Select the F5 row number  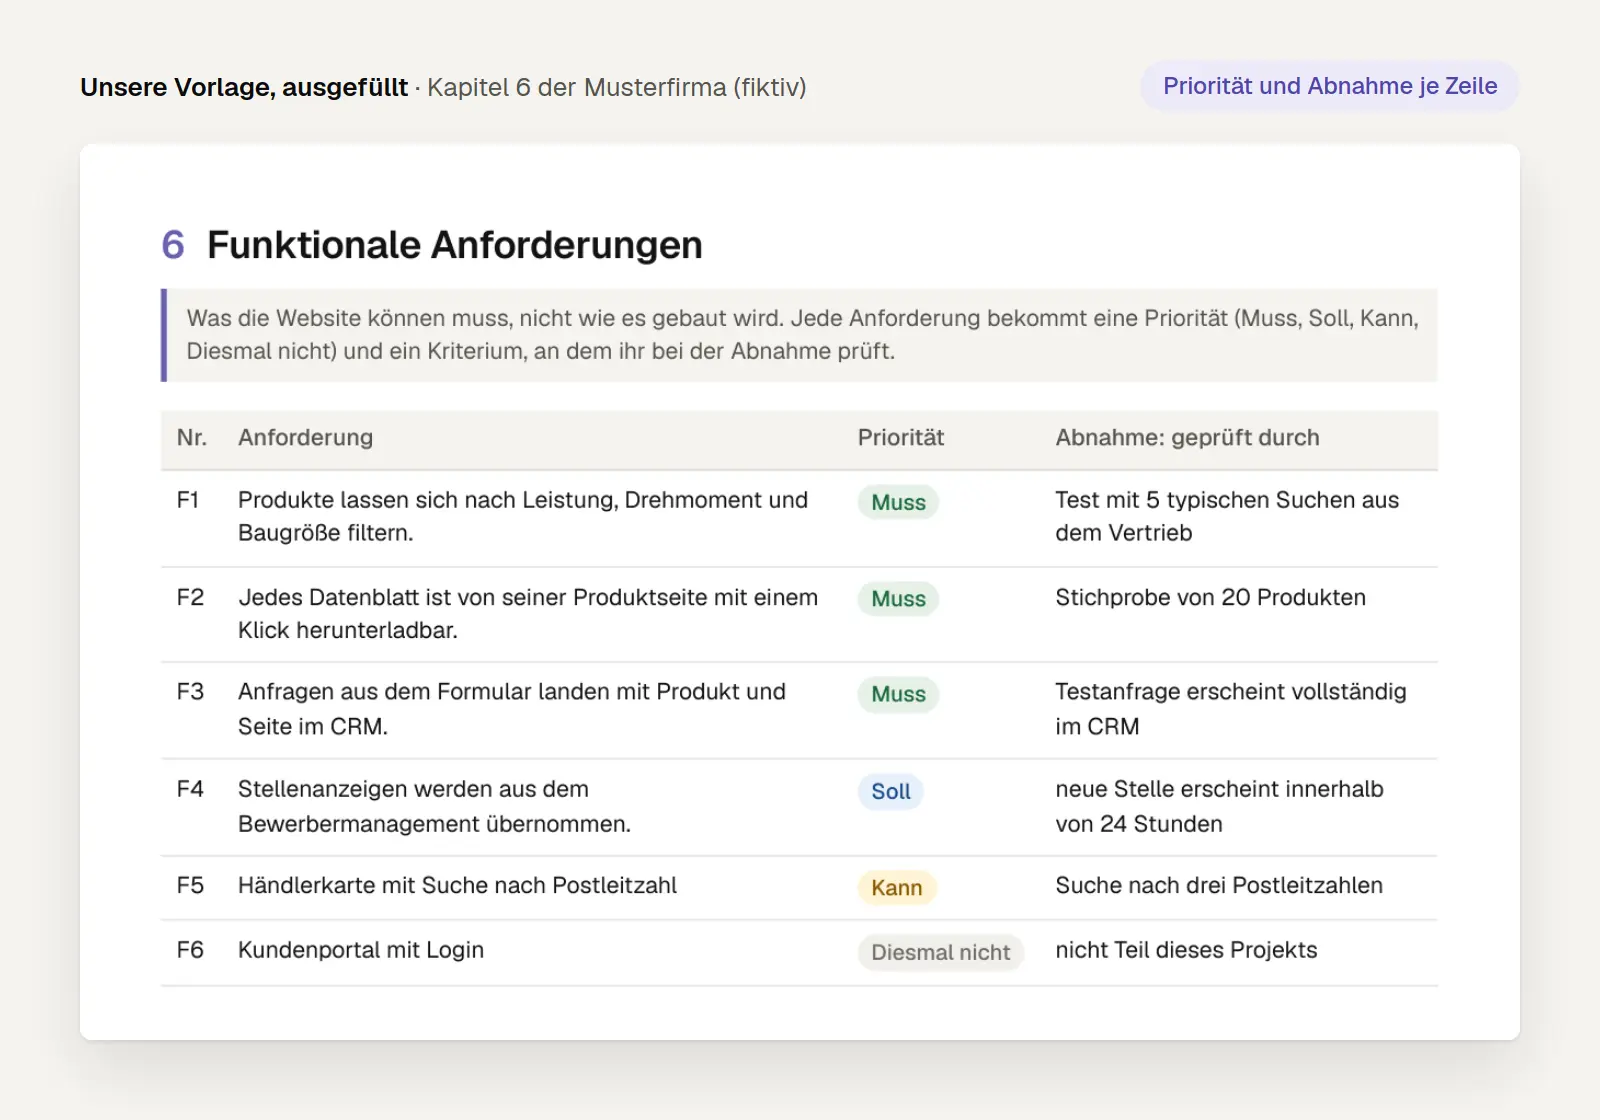tap(190, 886)
